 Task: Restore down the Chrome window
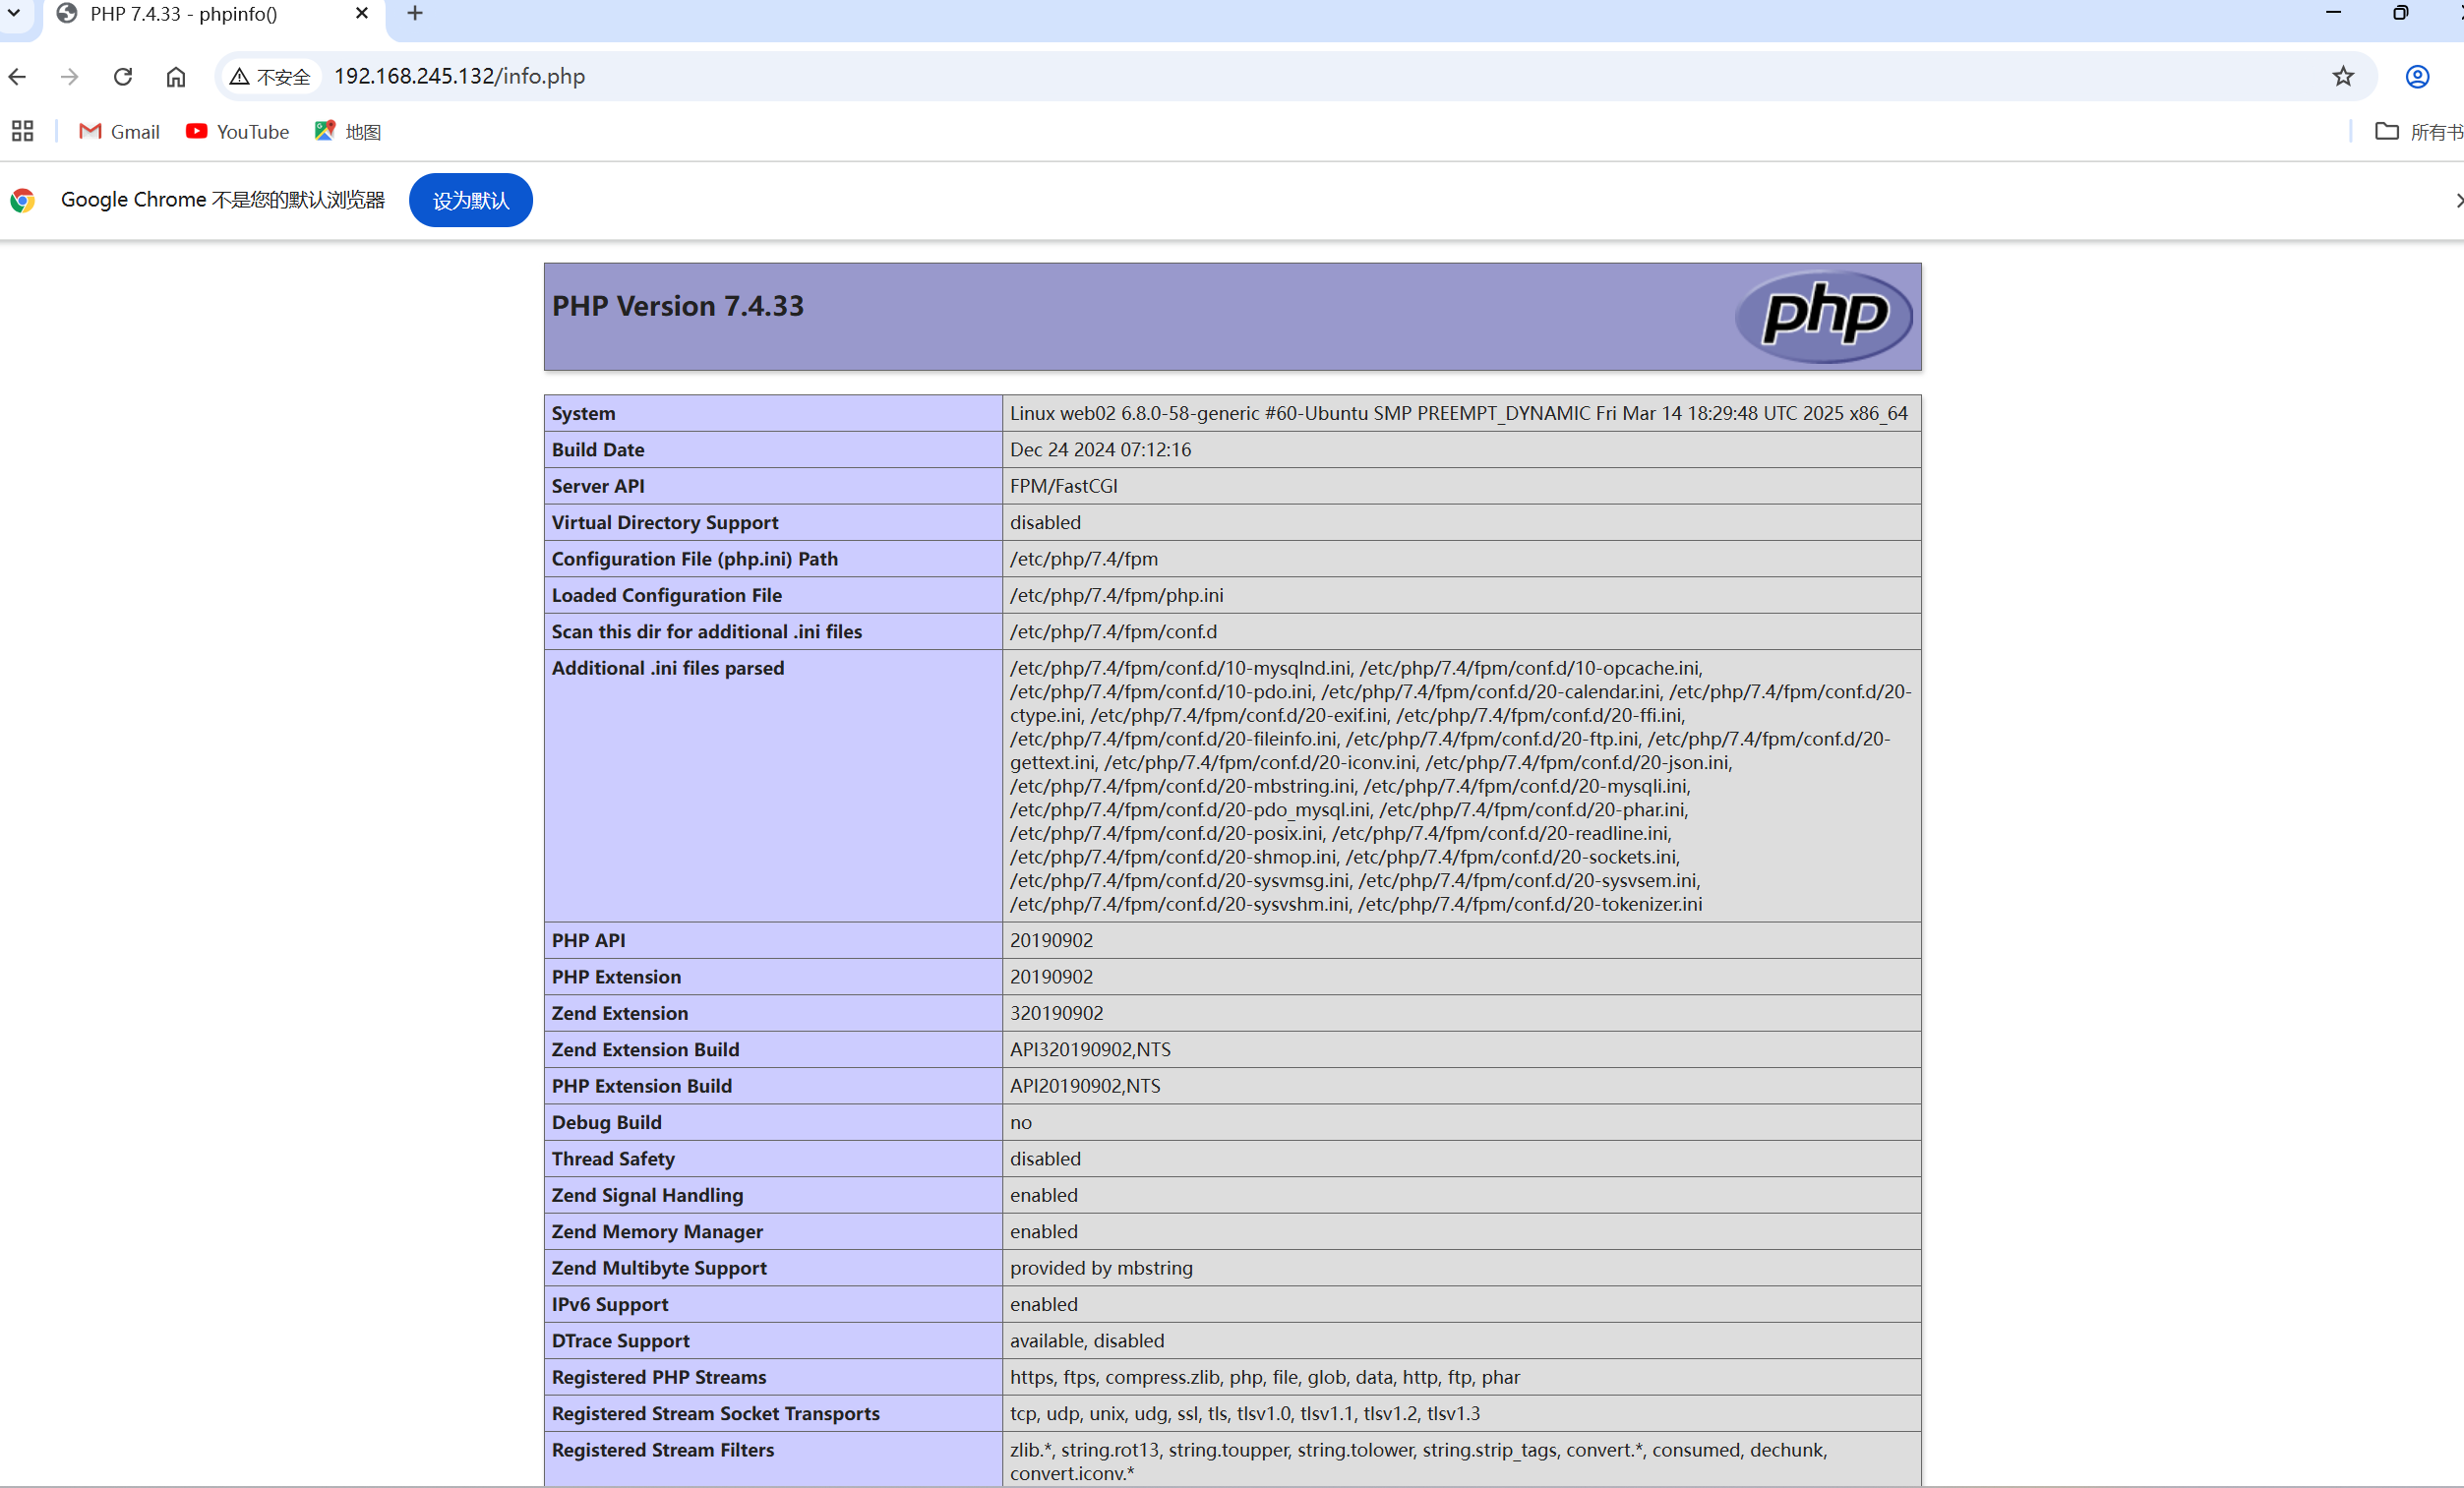coord(2400,13)
